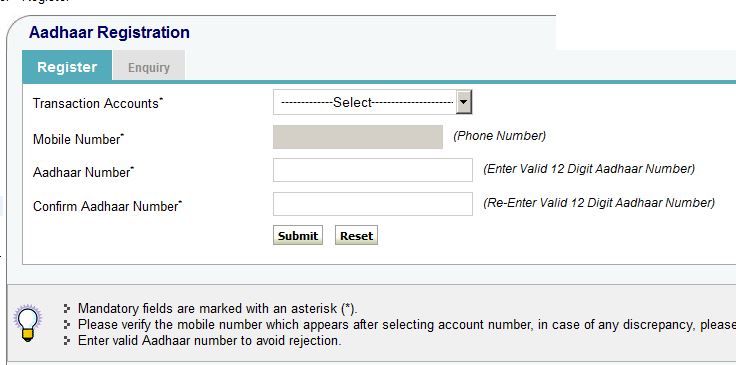
Task: Click the Re-Enter Valid 12 Digit hint
Action: pyautogui.click(x=599, y=203)
